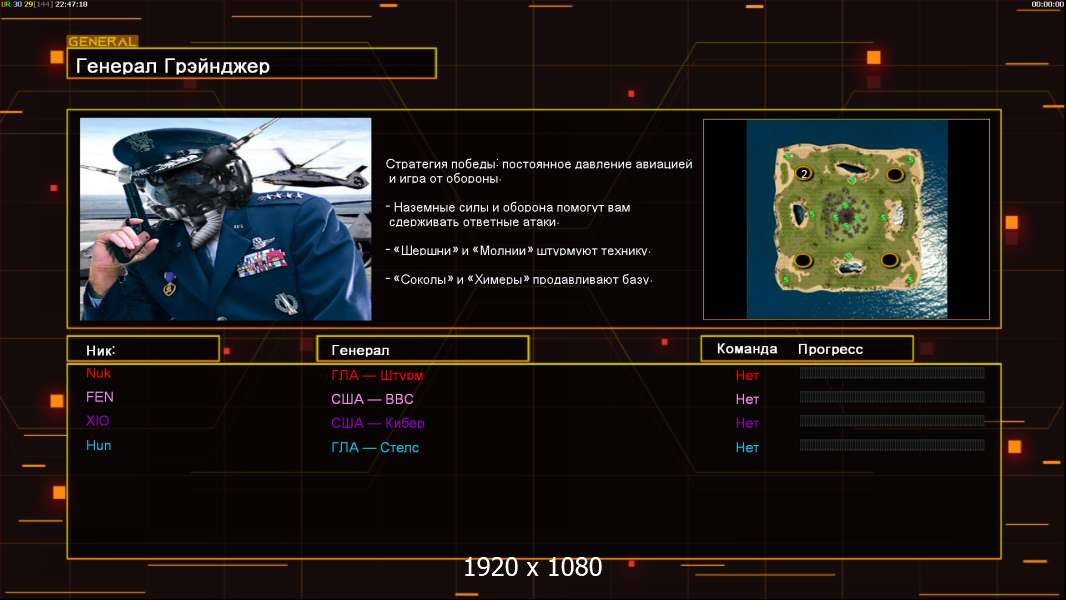Click start position marker numbered 2 on map
Viewport: 1066px width, 600px height.
coord(803,174)
